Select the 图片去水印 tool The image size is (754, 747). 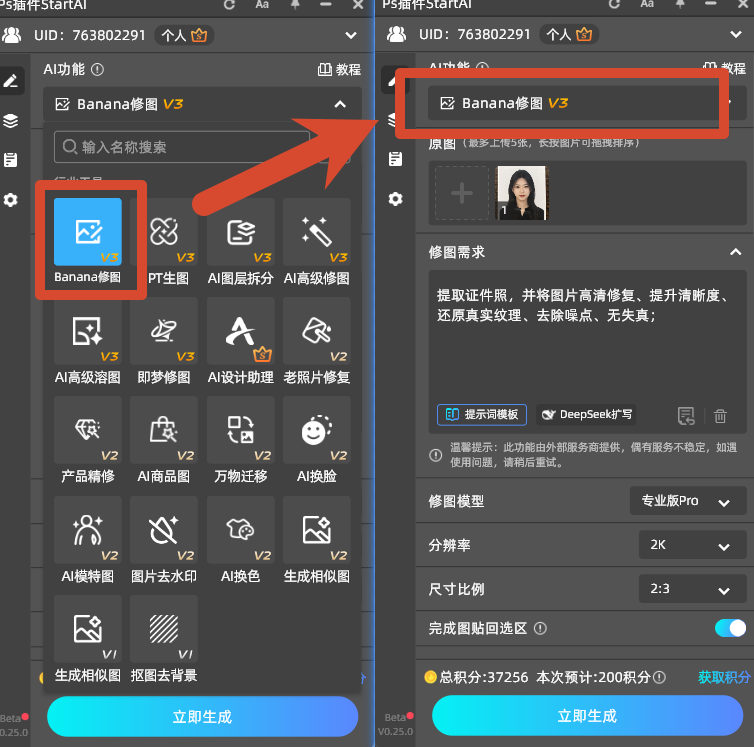pyautogui.click(x=164, y=530)
